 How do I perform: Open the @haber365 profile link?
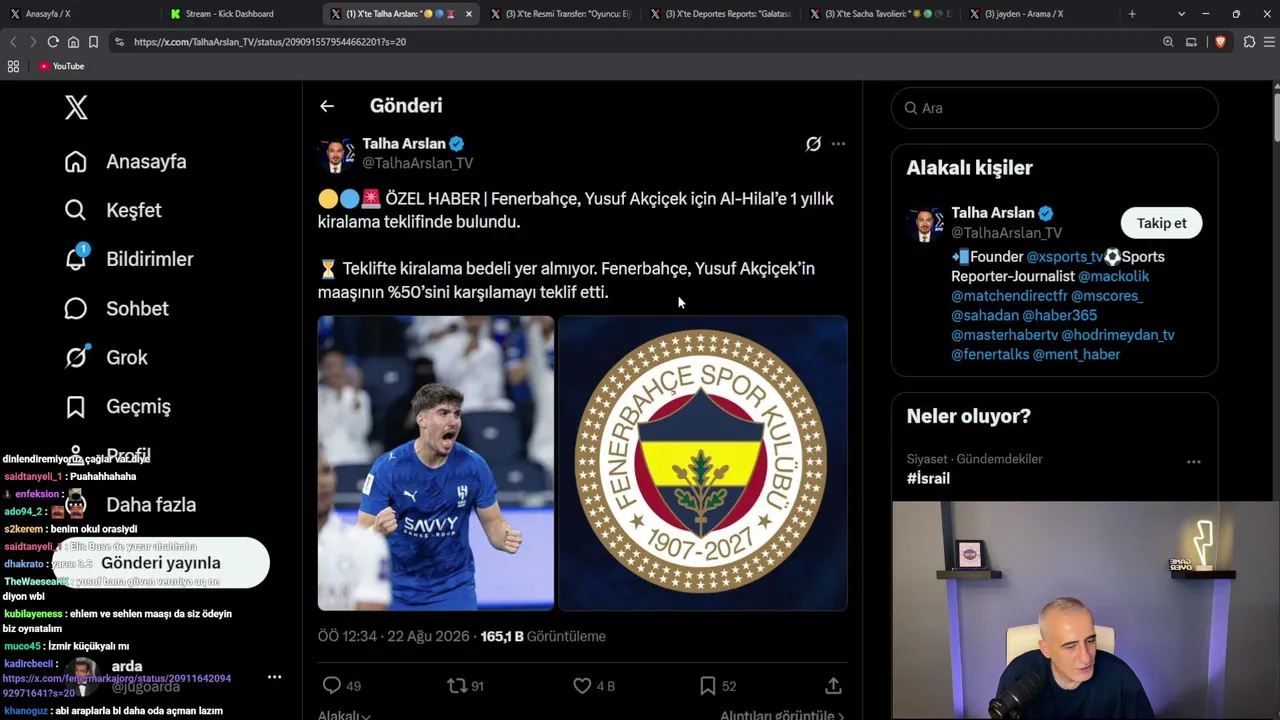[x=1060, y=315]
